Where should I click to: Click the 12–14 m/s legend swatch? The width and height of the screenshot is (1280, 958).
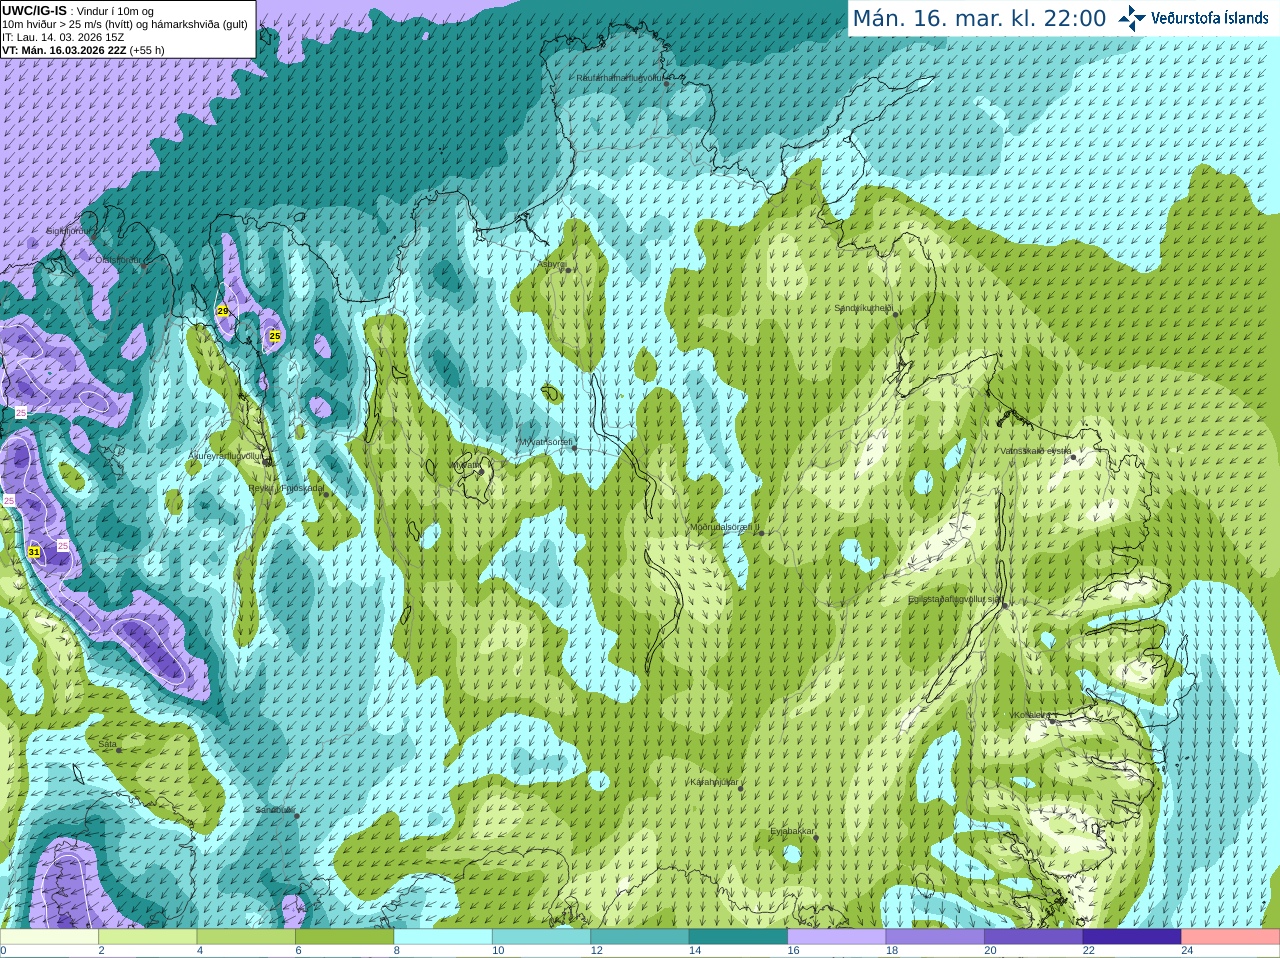[x=640, y=937]
